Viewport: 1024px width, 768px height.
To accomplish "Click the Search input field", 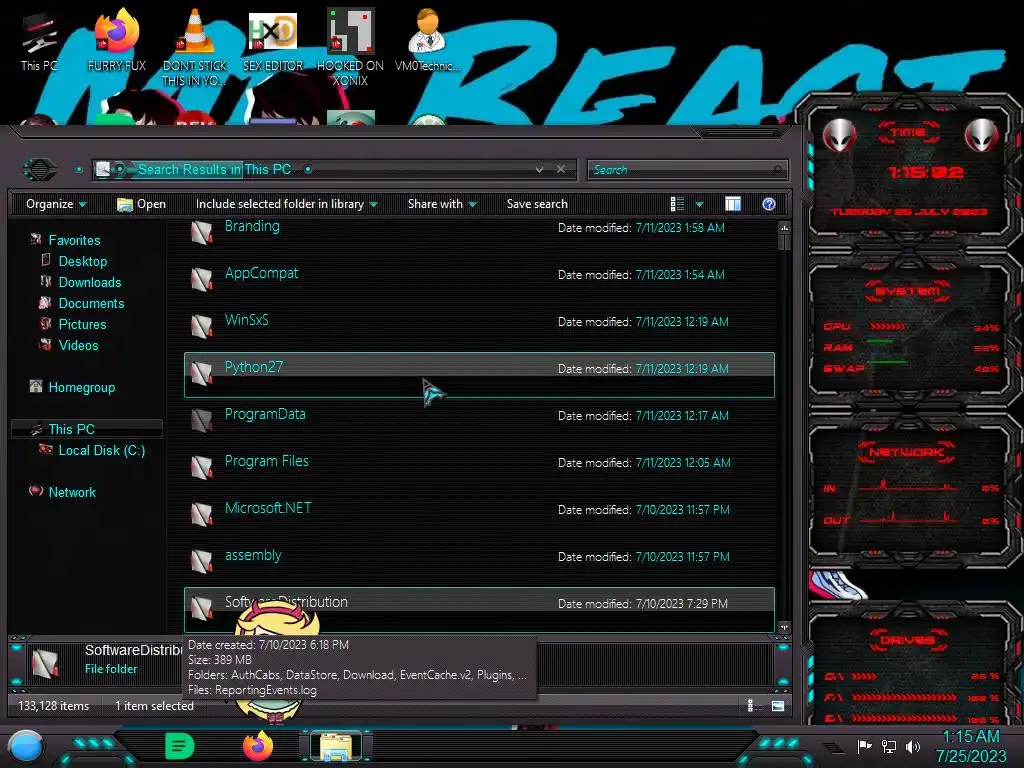I will coord(687,170).
